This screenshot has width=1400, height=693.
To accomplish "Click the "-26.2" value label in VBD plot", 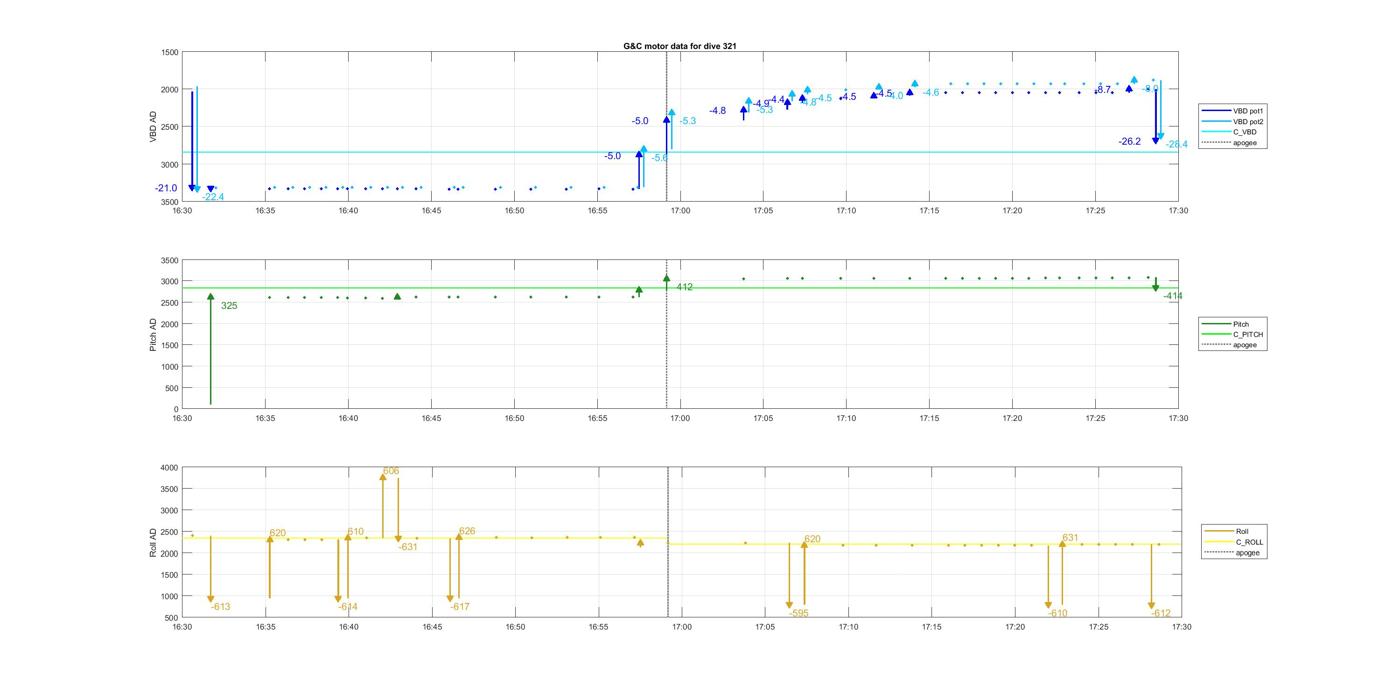I will coord(1130,142).
